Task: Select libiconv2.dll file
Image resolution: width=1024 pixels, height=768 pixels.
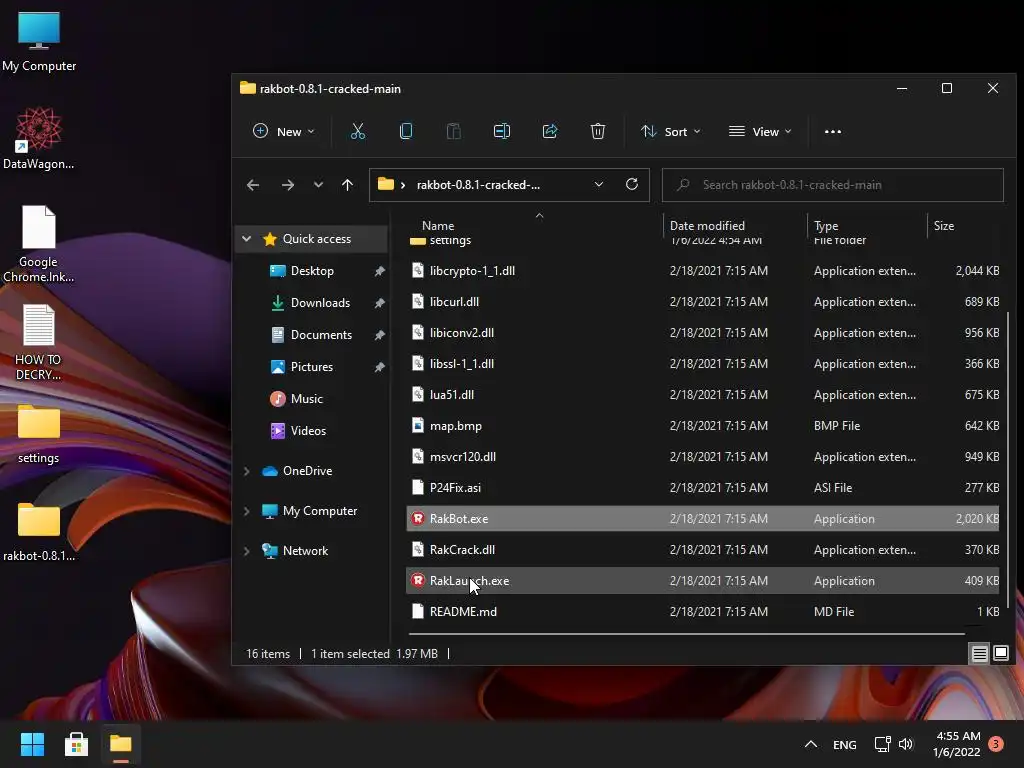Action: [x=703, y=333]
